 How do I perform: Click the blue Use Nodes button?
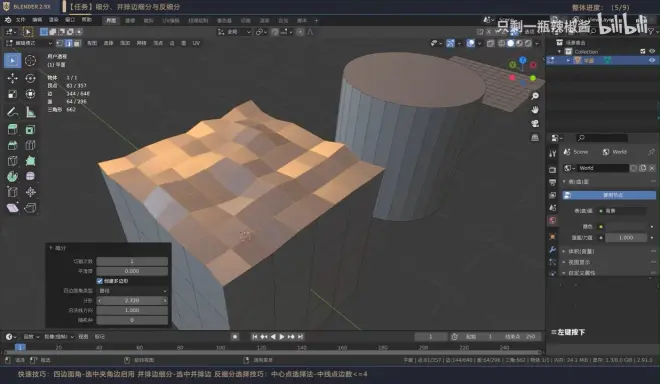[x=609, y=195]
